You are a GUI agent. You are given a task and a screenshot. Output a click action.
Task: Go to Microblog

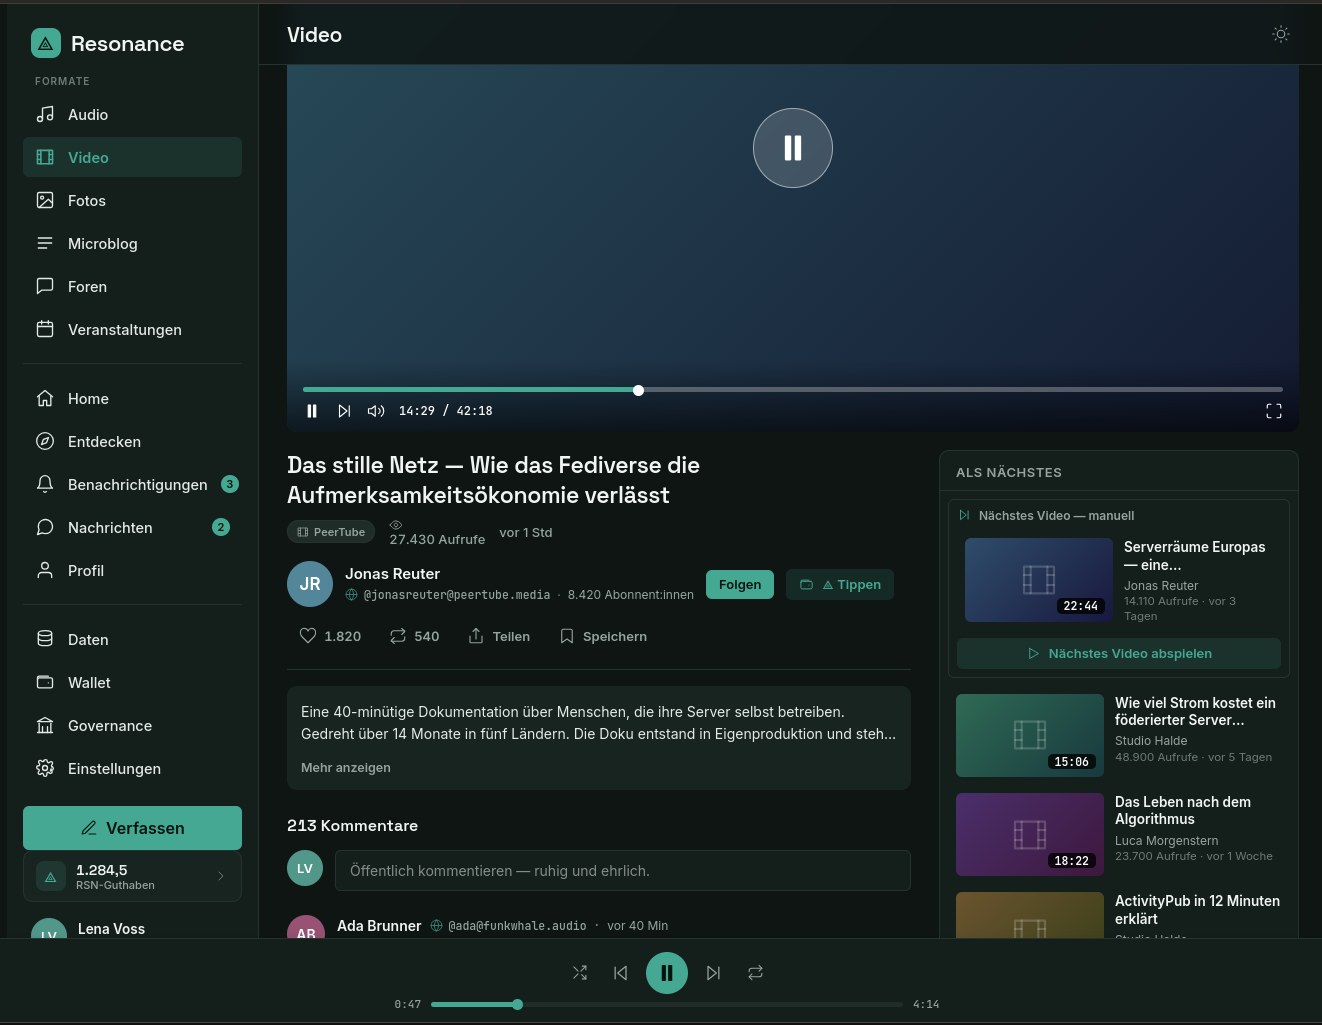[x=132, y=244]
